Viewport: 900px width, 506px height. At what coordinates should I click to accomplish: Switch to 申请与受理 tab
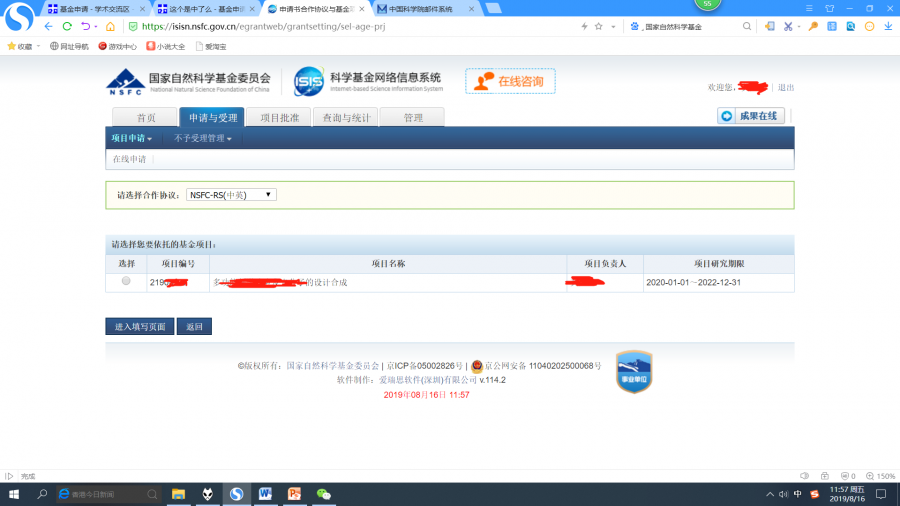212,118
